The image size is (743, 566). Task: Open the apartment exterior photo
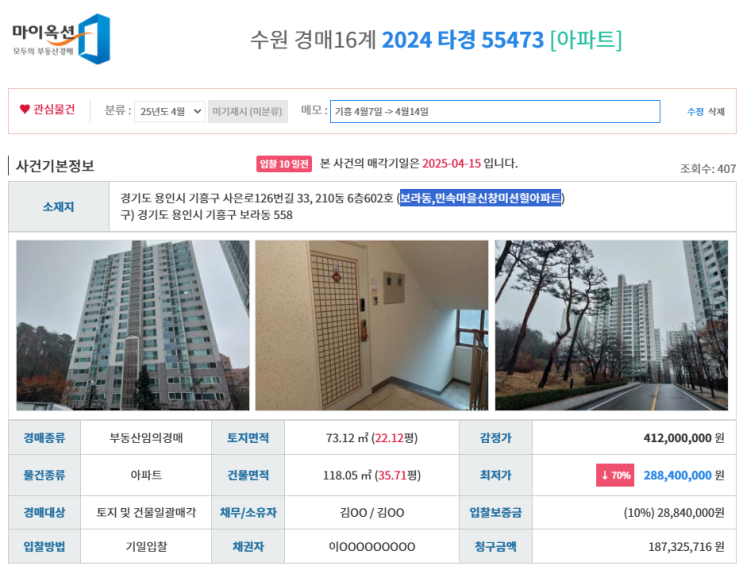coord(133,325)
